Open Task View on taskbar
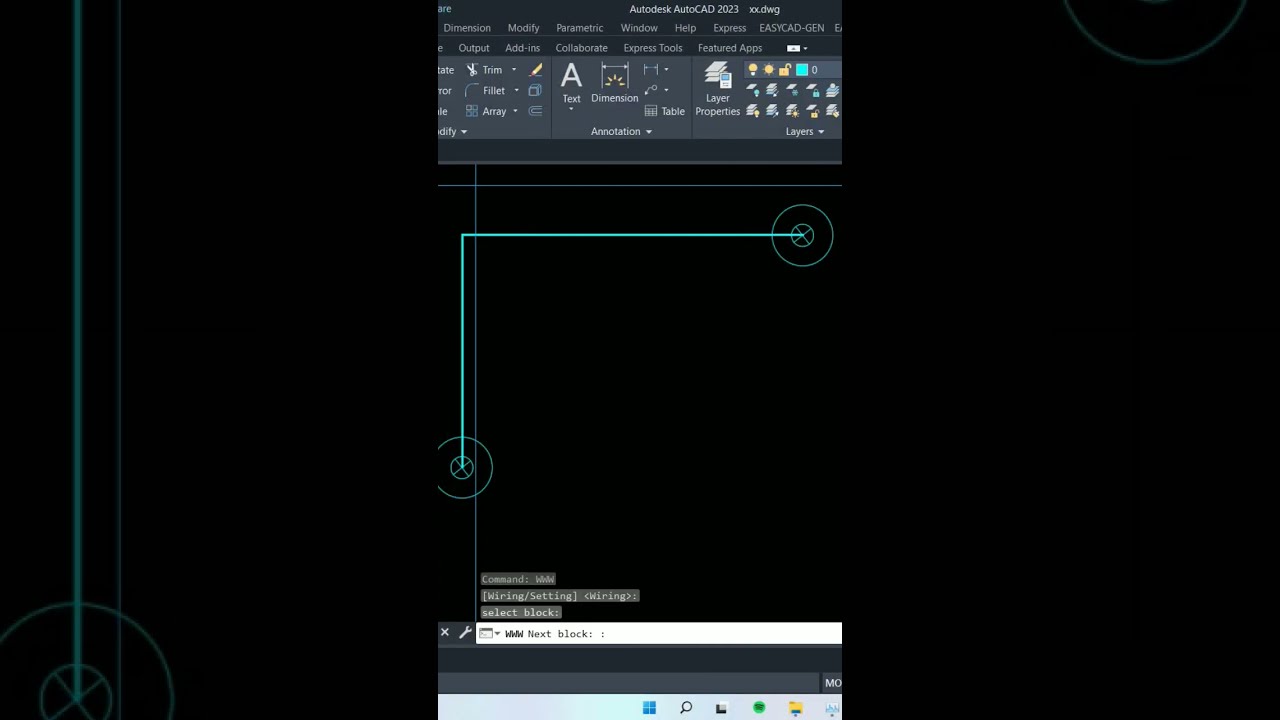 [x=721, y=708]
